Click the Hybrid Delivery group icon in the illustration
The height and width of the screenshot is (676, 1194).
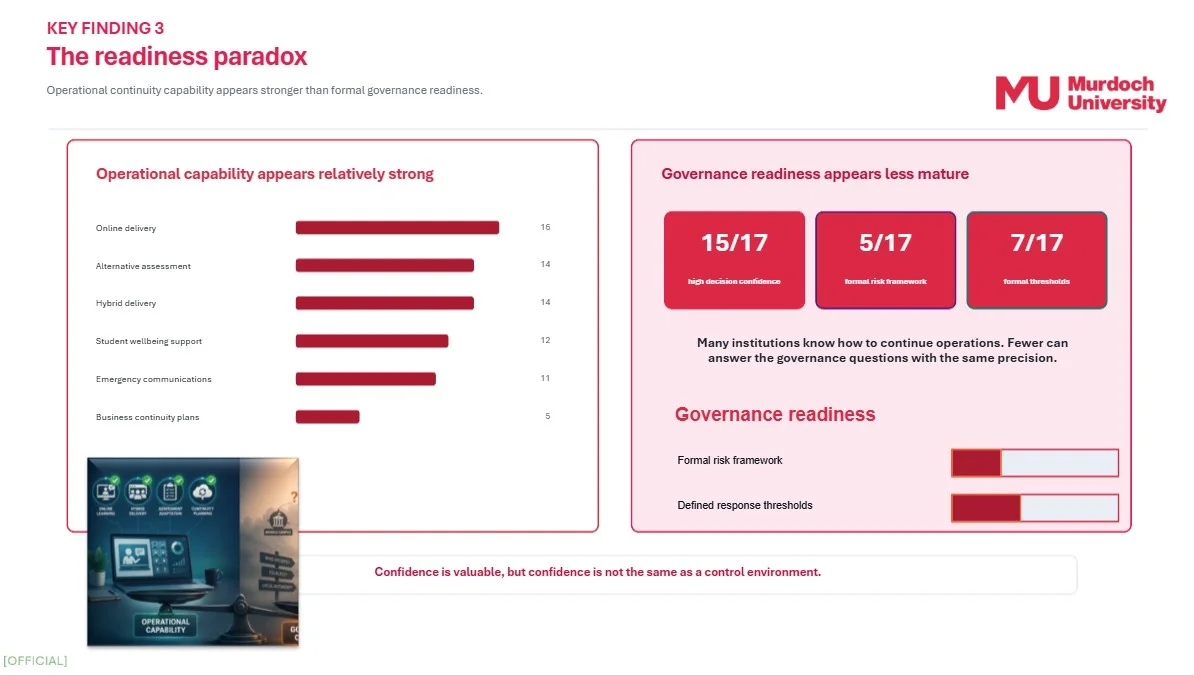(x=138, y=491)
